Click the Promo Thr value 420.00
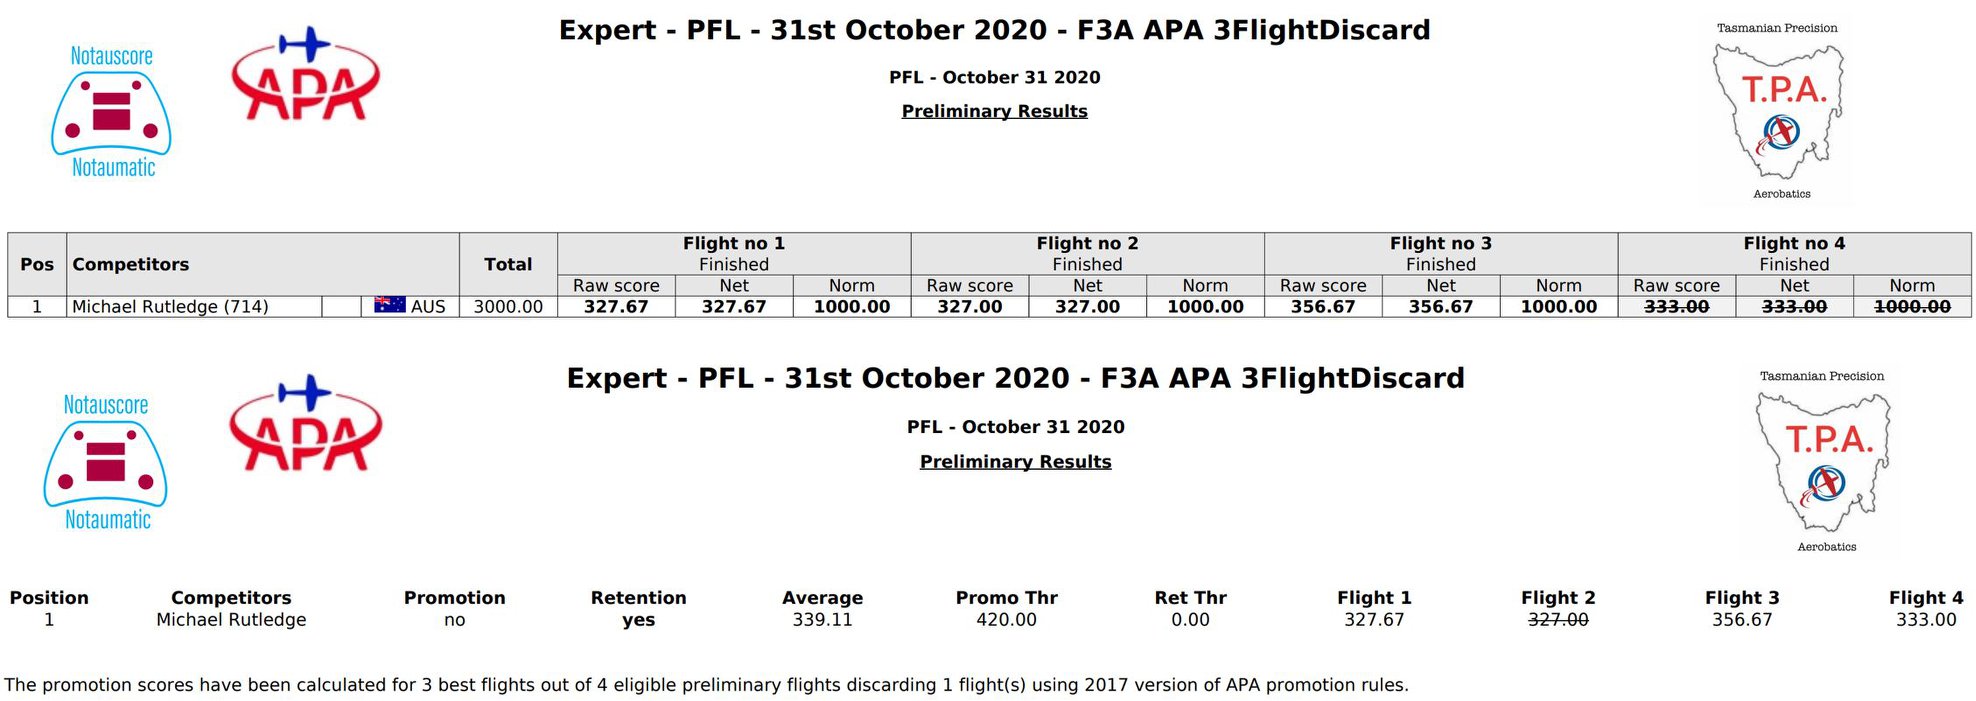Viewport: 1976px width, 701px height. point(1006,619)
